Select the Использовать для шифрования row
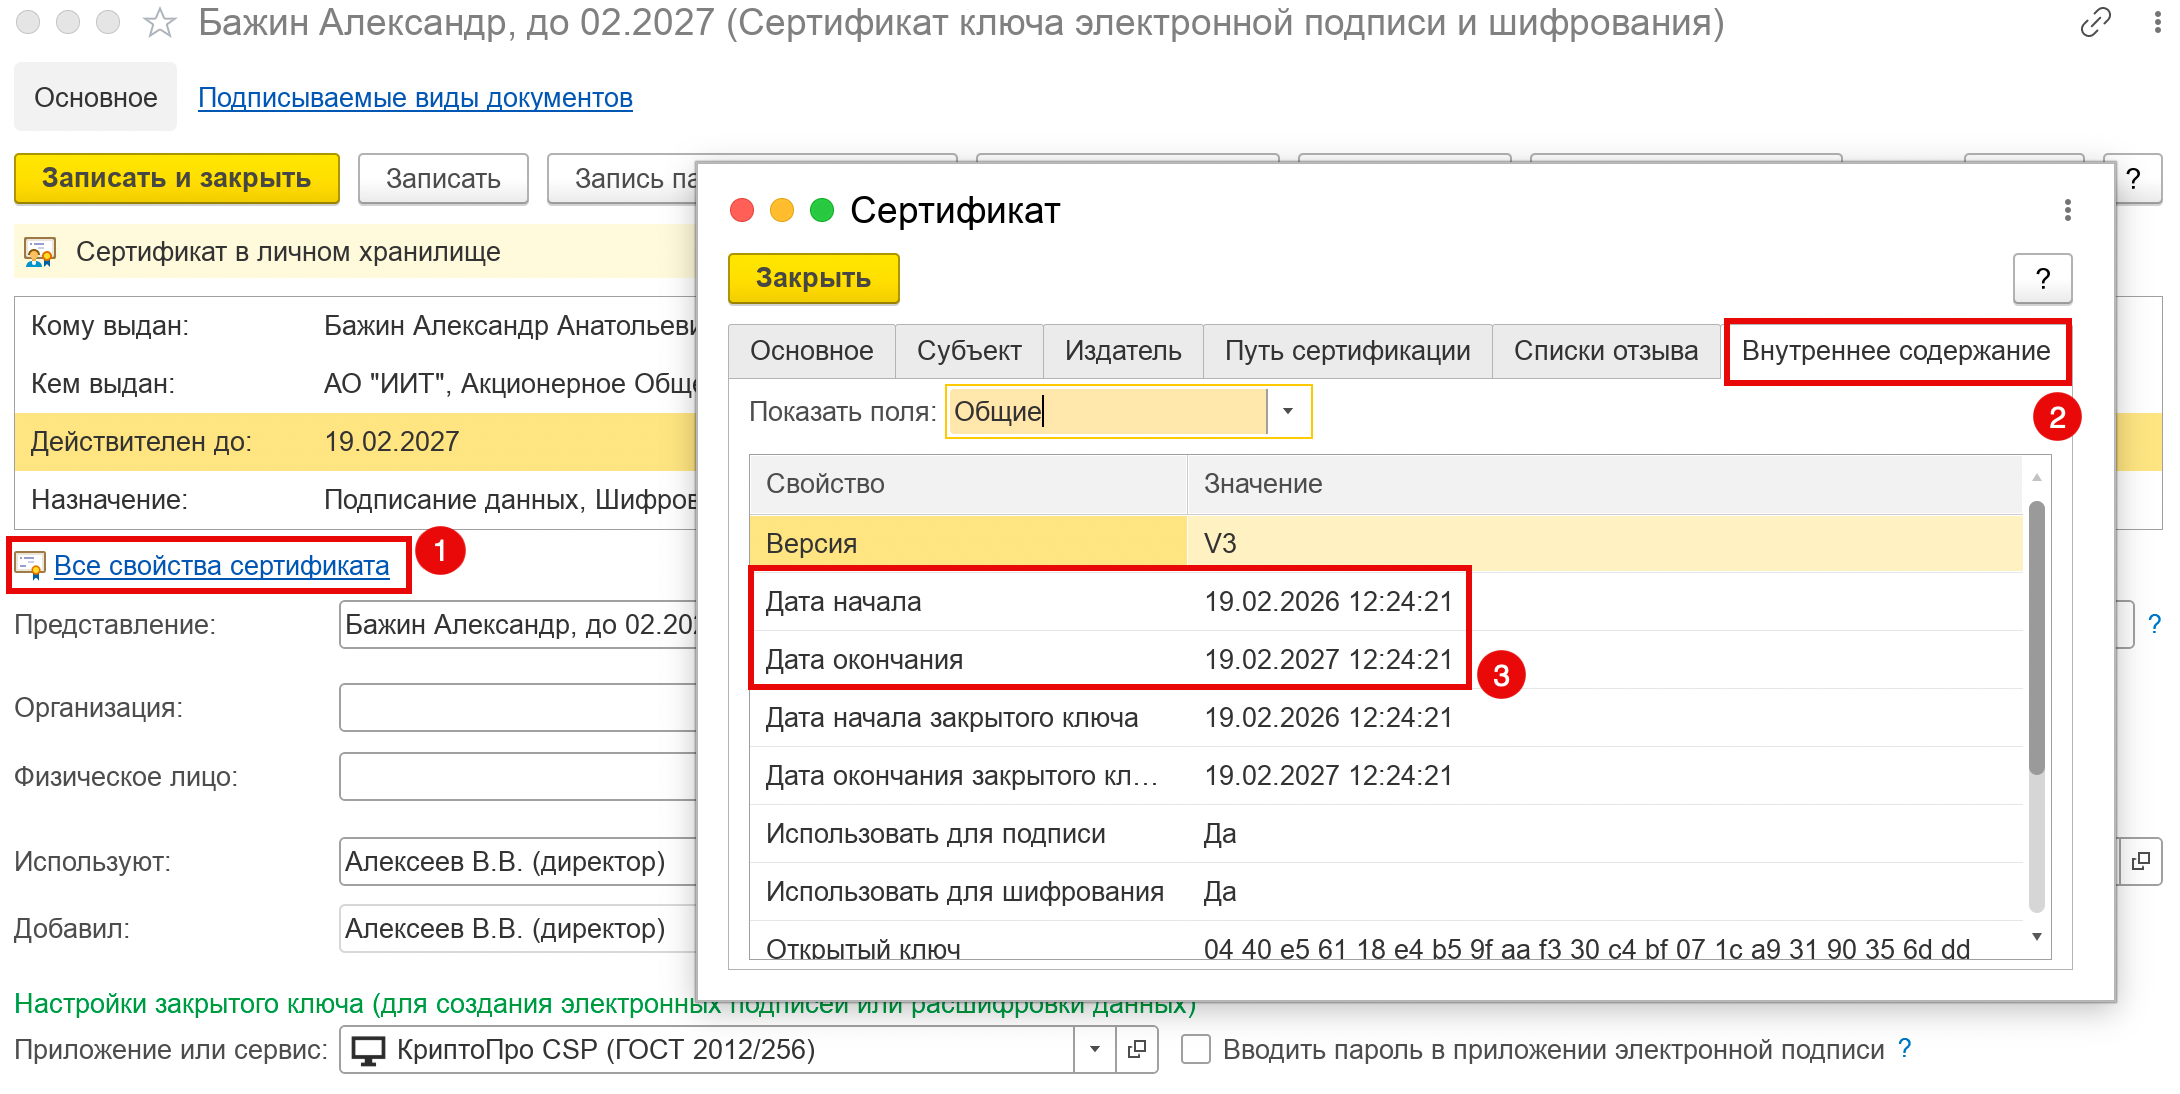This screenshot has width=2180, height=1094. coord(1386,891)
